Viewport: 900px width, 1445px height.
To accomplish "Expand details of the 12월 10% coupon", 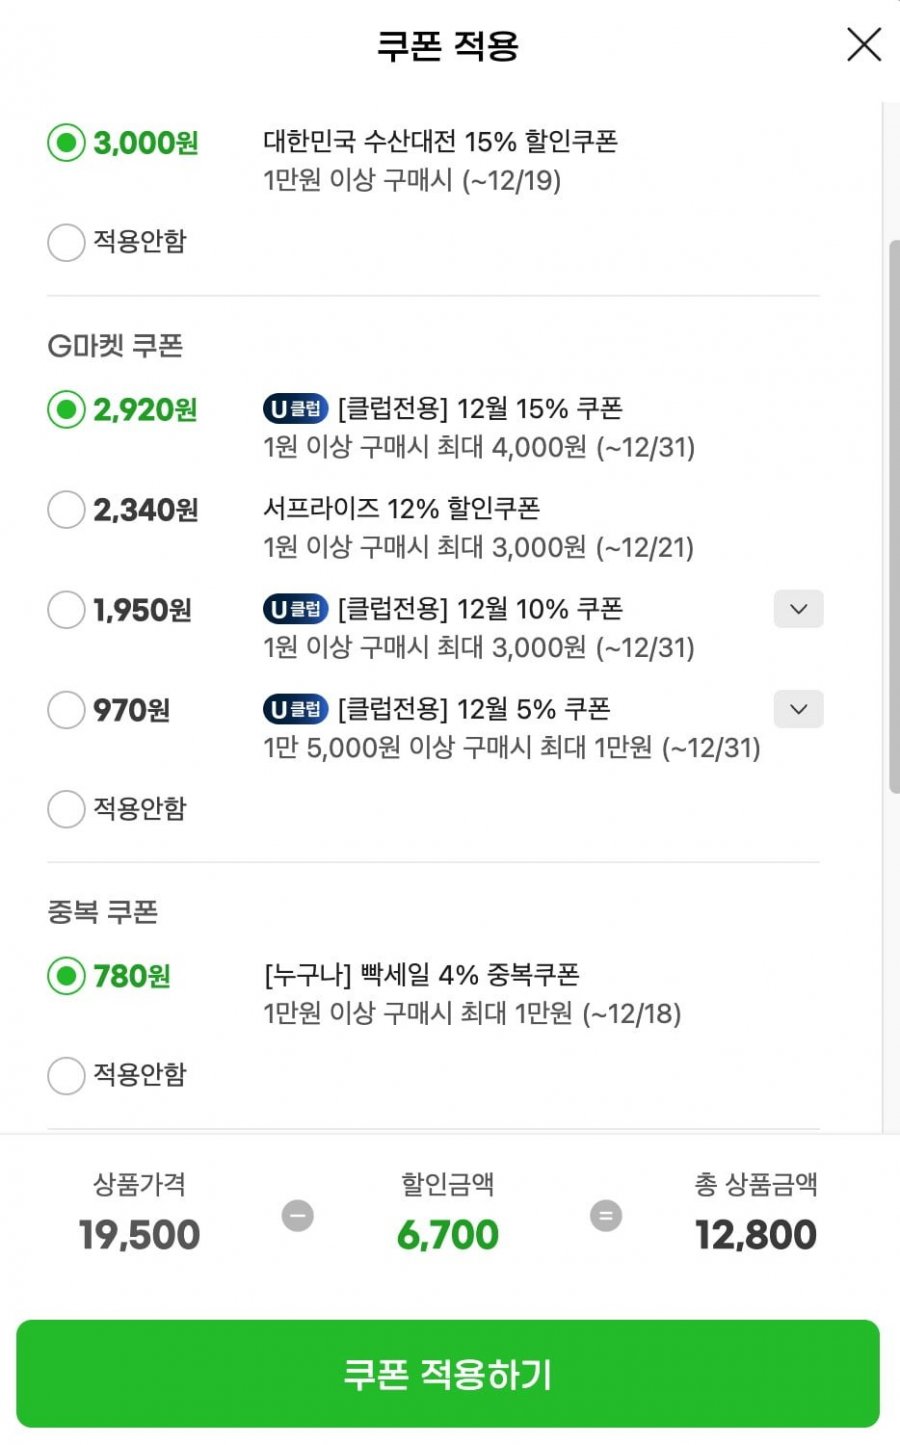I will (798, 609).
